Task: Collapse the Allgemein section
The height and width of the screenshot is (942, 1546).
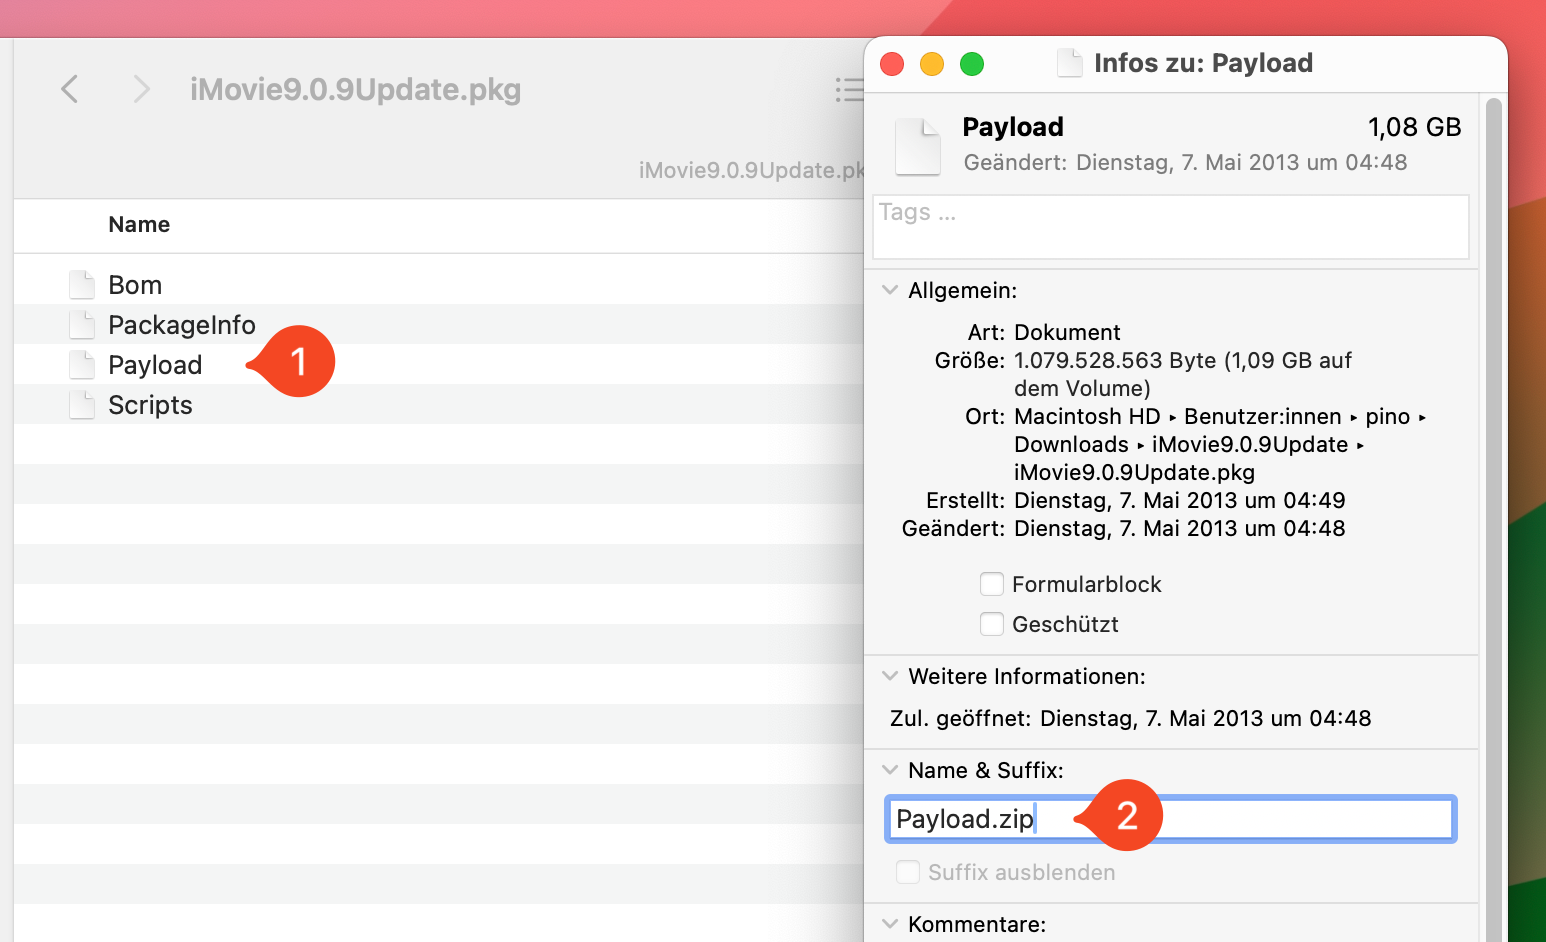Action: coord(890,290)
